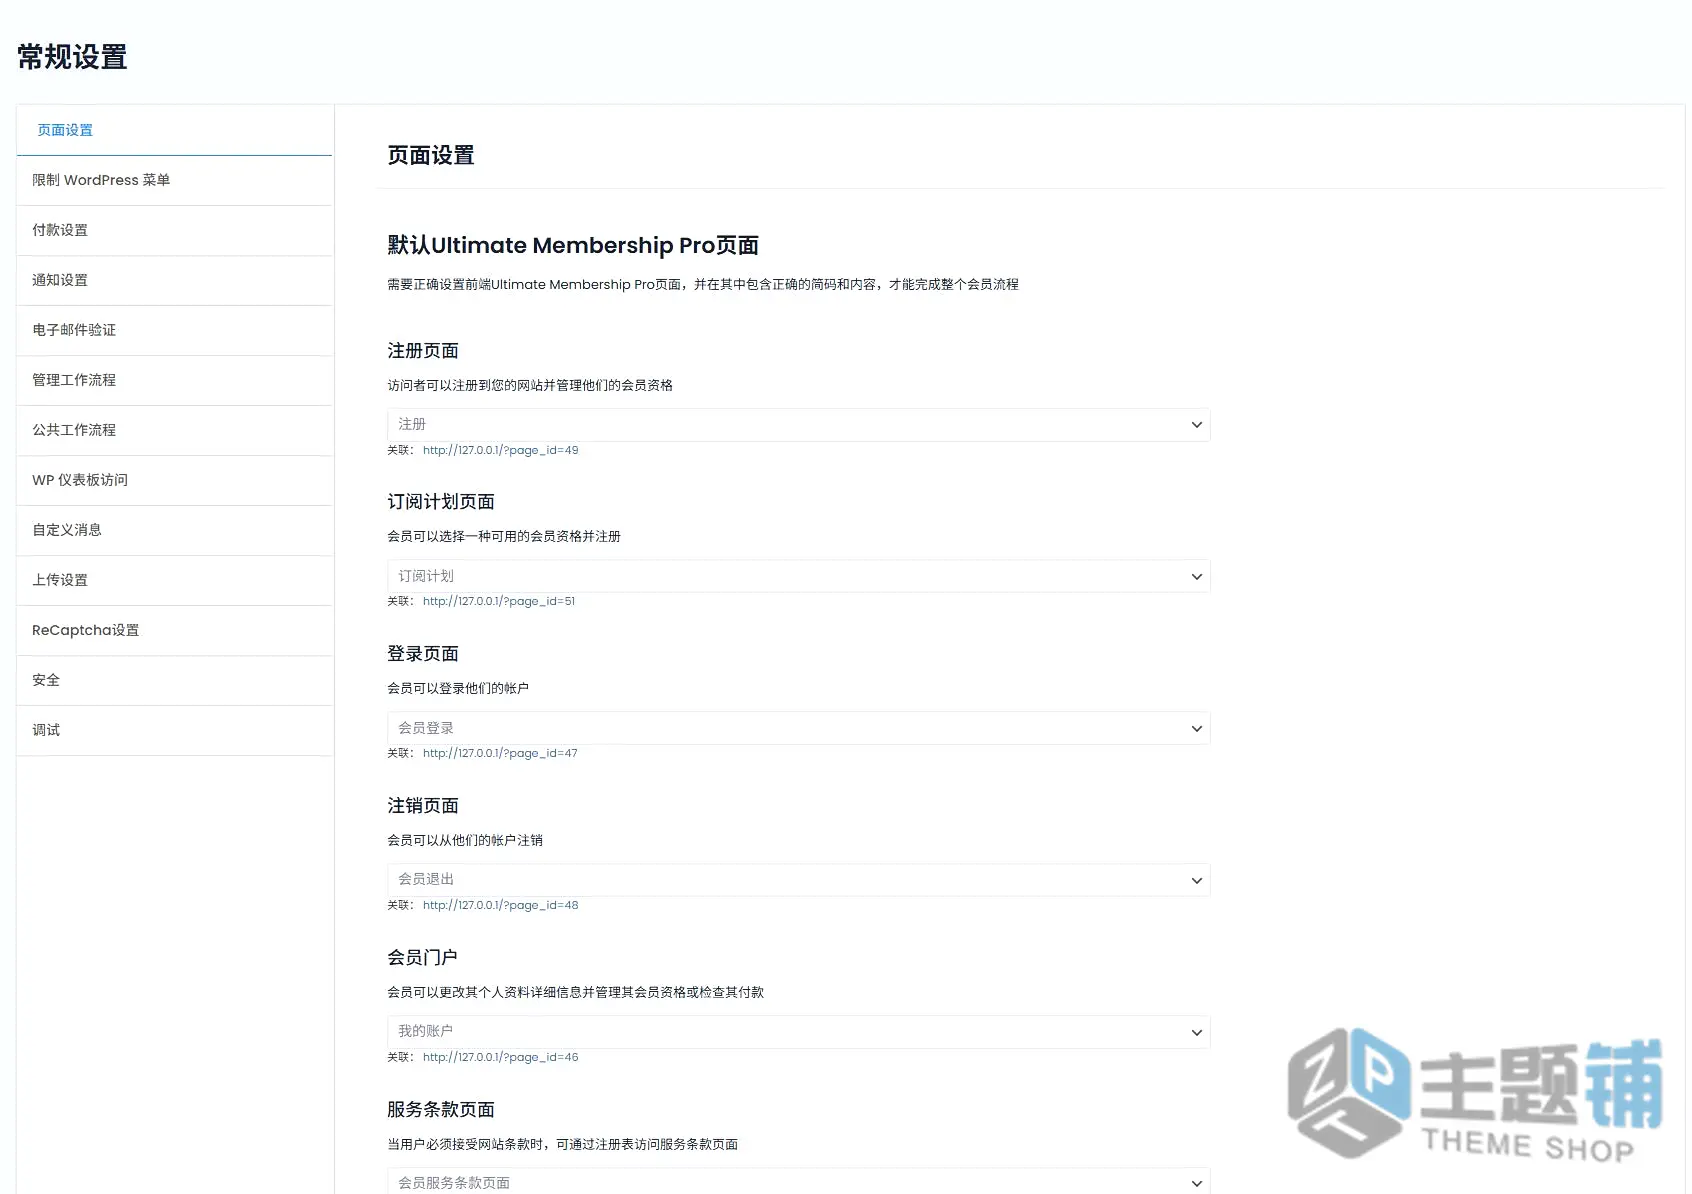Click the 注册页面 section heading
1692x1194 pixels.
point(423,351)
